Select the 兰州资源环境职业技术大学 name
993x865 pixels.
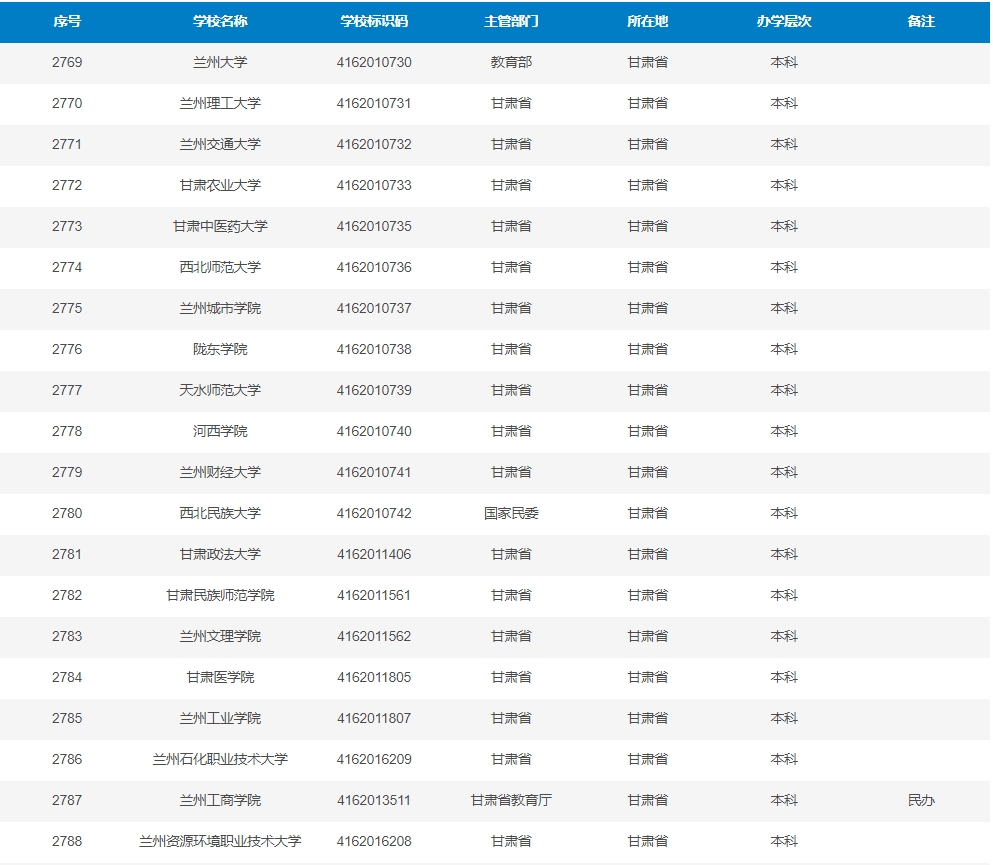(x=220, y=841)
